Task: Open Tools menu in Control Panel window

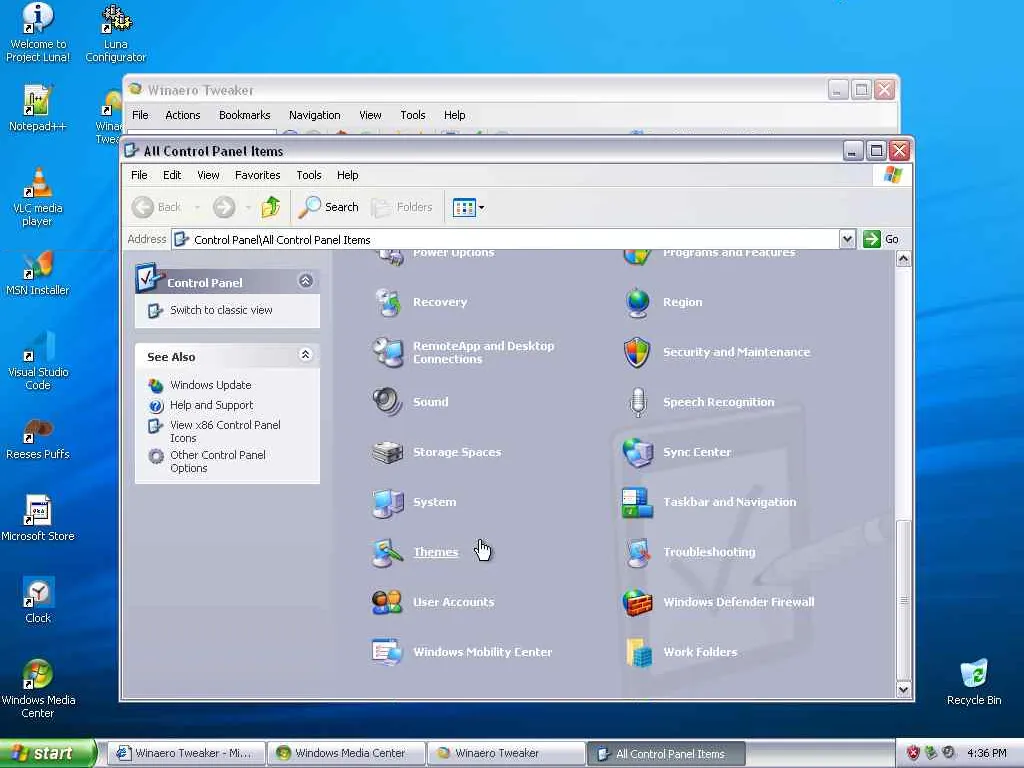Action: click(x=309, y=175)
